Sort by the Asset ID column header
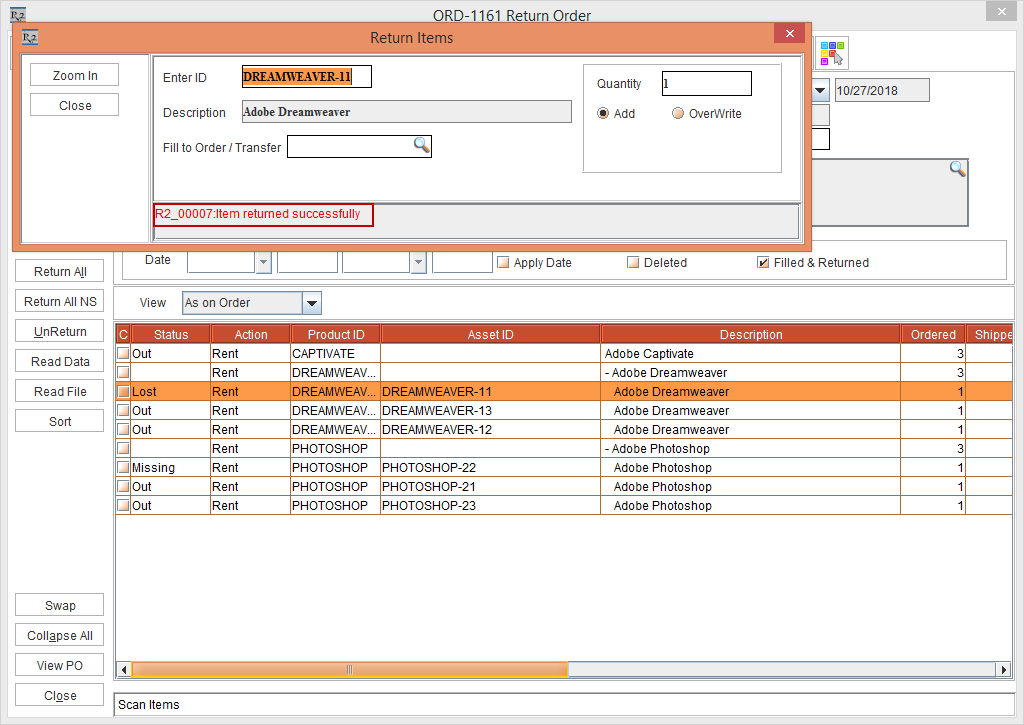Image resolution: width=1024 pixels, height=725 pixels. pos(490,334)
